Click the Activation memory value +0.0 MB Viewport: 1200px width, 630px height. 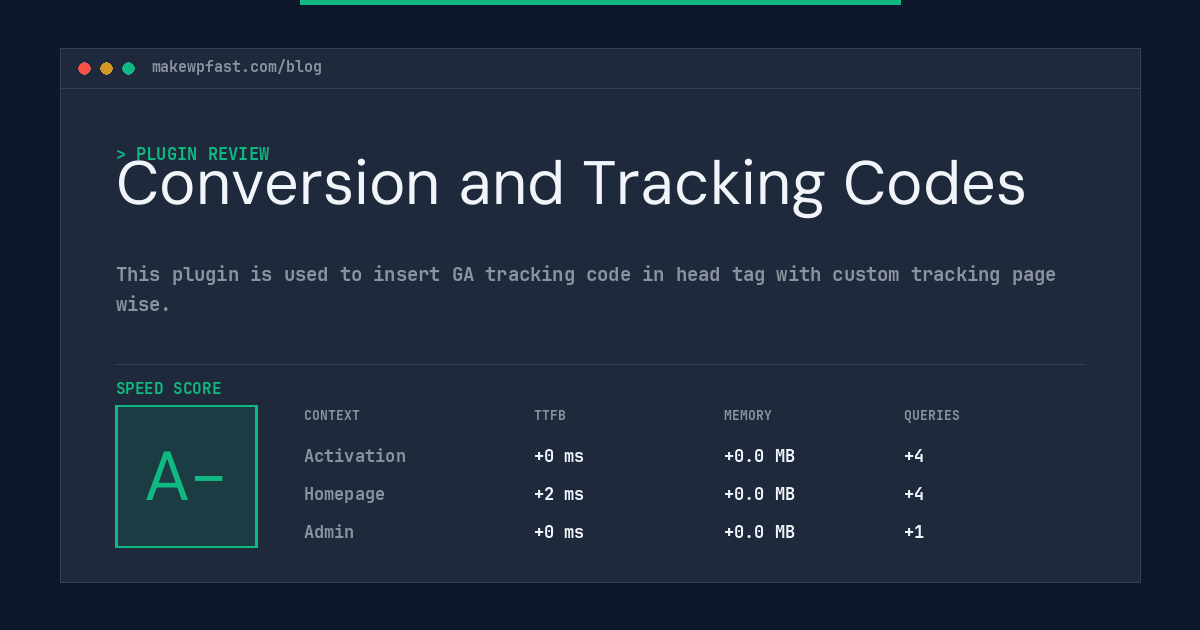pos(759,456)
